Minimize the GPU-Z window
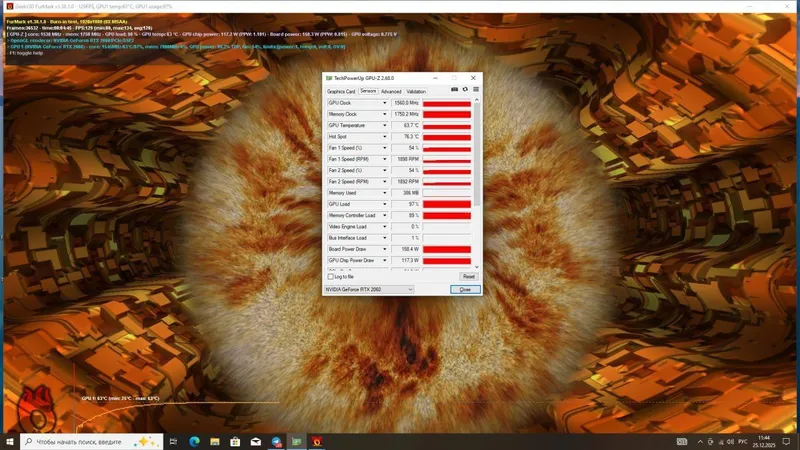This screenshot has width=800, height=450. pos(435,78)
